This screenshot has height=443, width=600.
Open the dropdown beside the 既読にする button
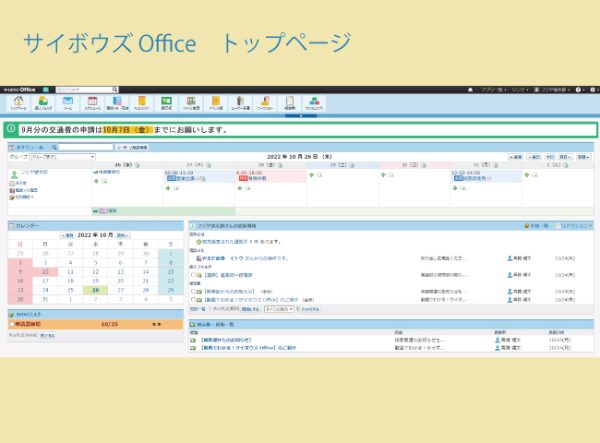[x=279, y=309]
